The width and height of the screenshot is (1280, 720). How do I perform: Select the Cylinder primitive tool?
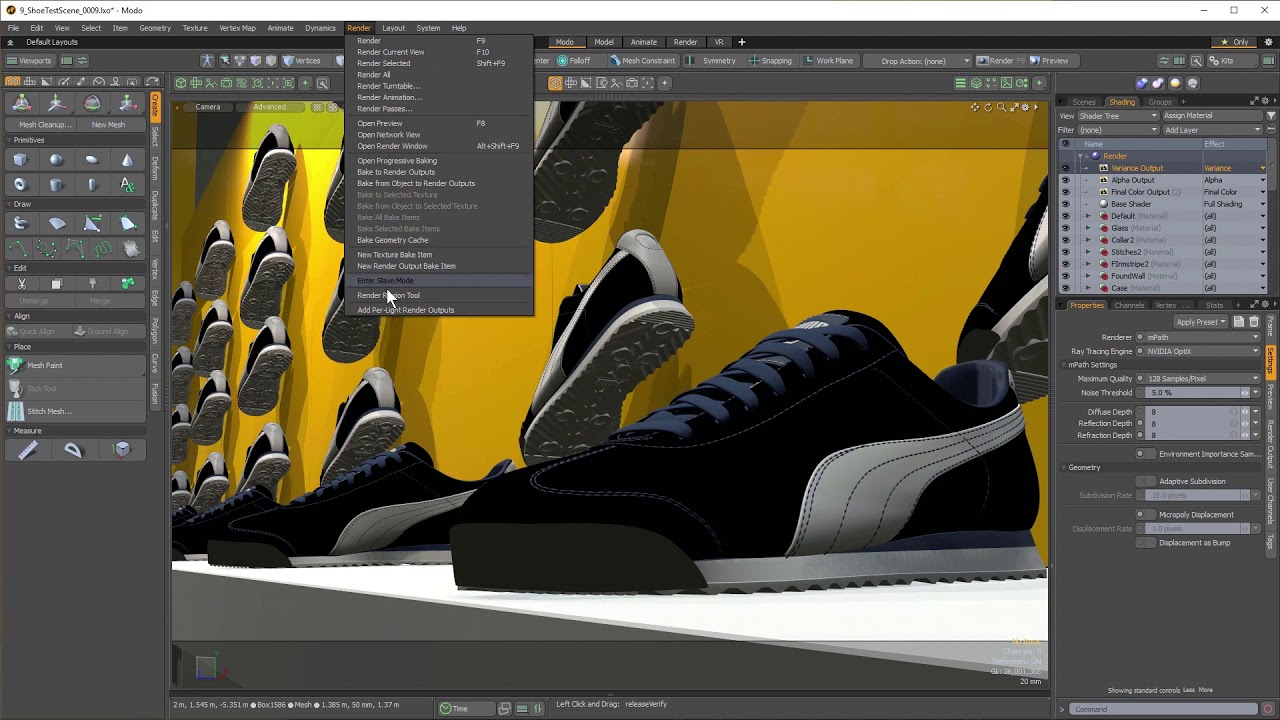56,185
